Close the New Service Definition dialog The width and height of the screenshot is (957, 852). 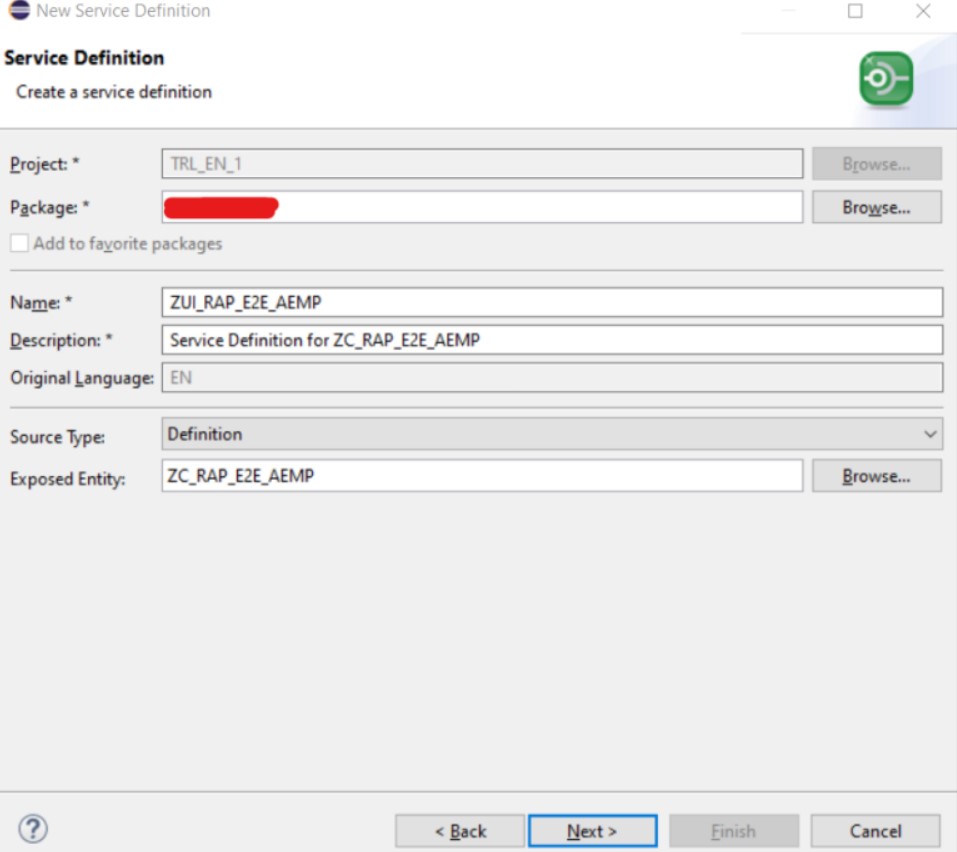point(923,12)
